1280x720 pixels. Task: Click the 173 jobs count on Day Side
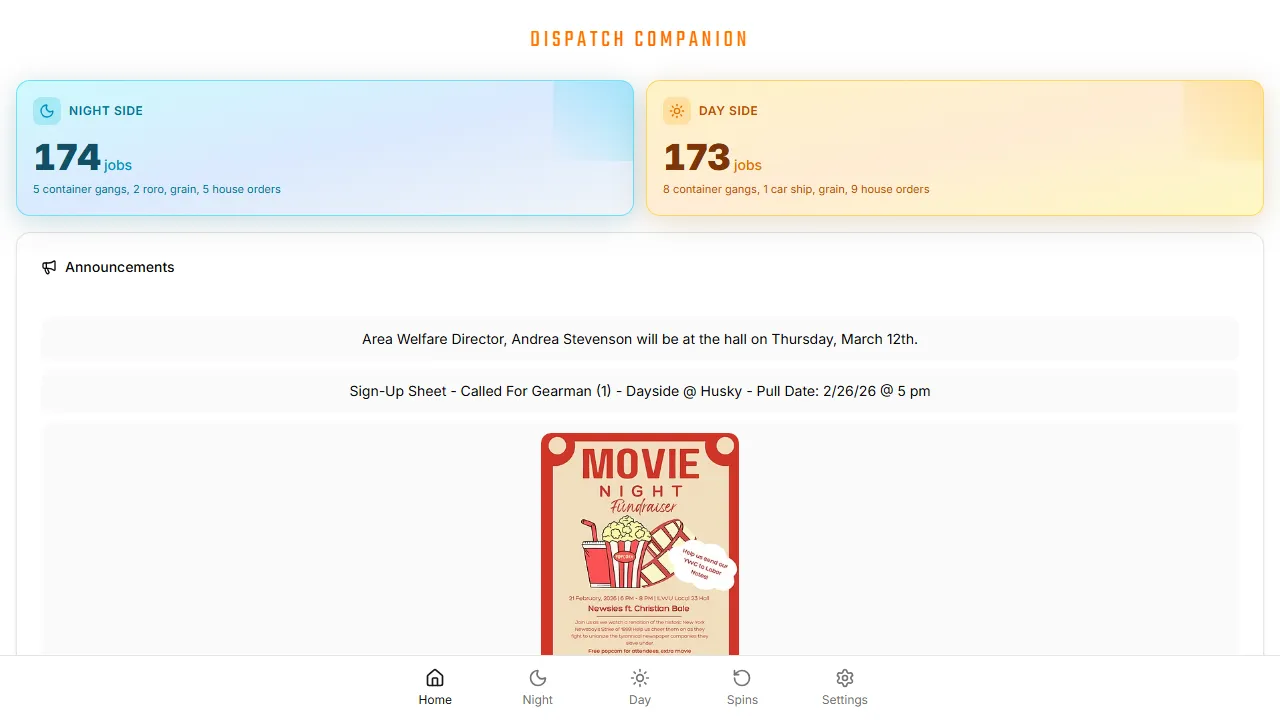pos(696,157)
